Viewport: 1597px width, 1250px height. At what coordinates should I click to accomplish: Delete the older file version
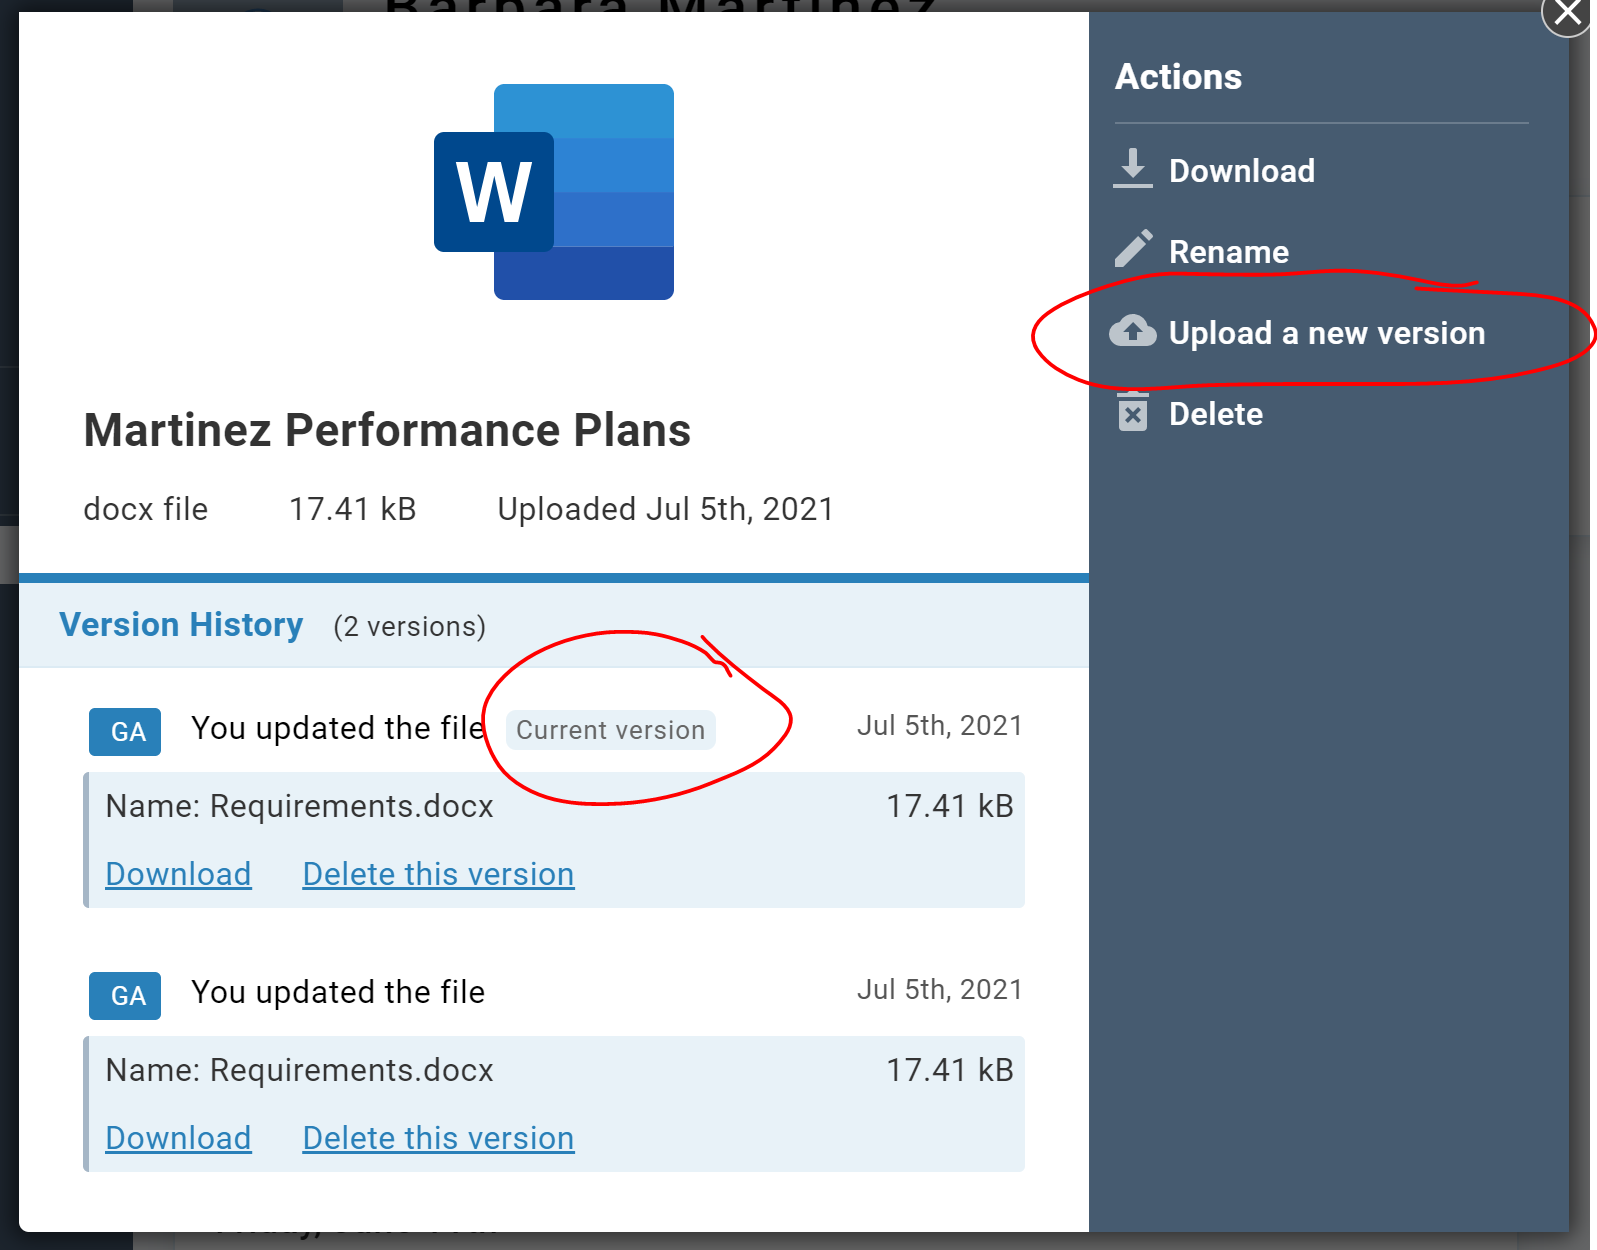click(438, 1138)
